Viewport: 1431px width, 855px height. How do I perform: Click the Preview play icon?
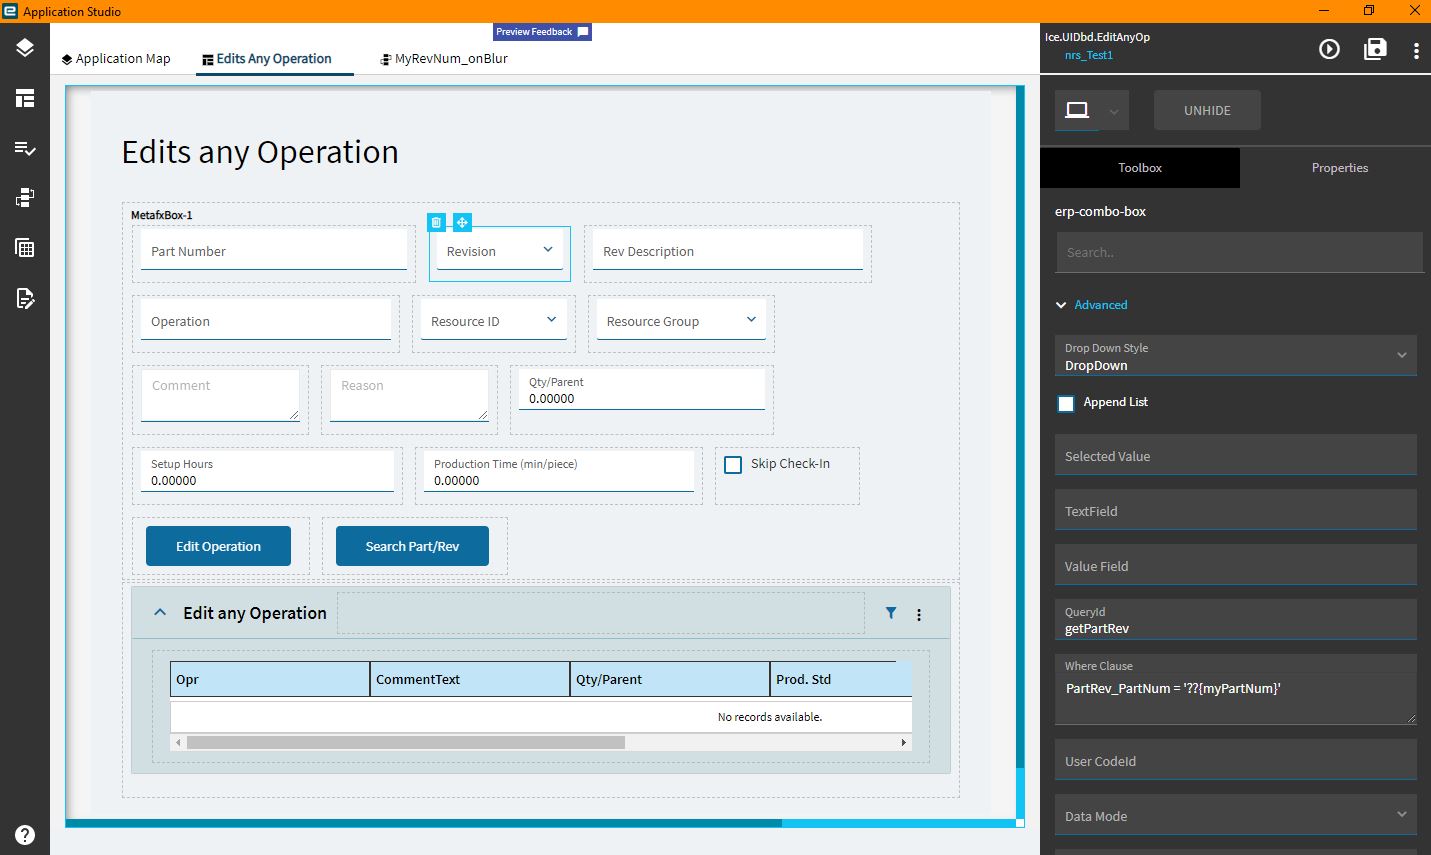tap(1329, 49)
